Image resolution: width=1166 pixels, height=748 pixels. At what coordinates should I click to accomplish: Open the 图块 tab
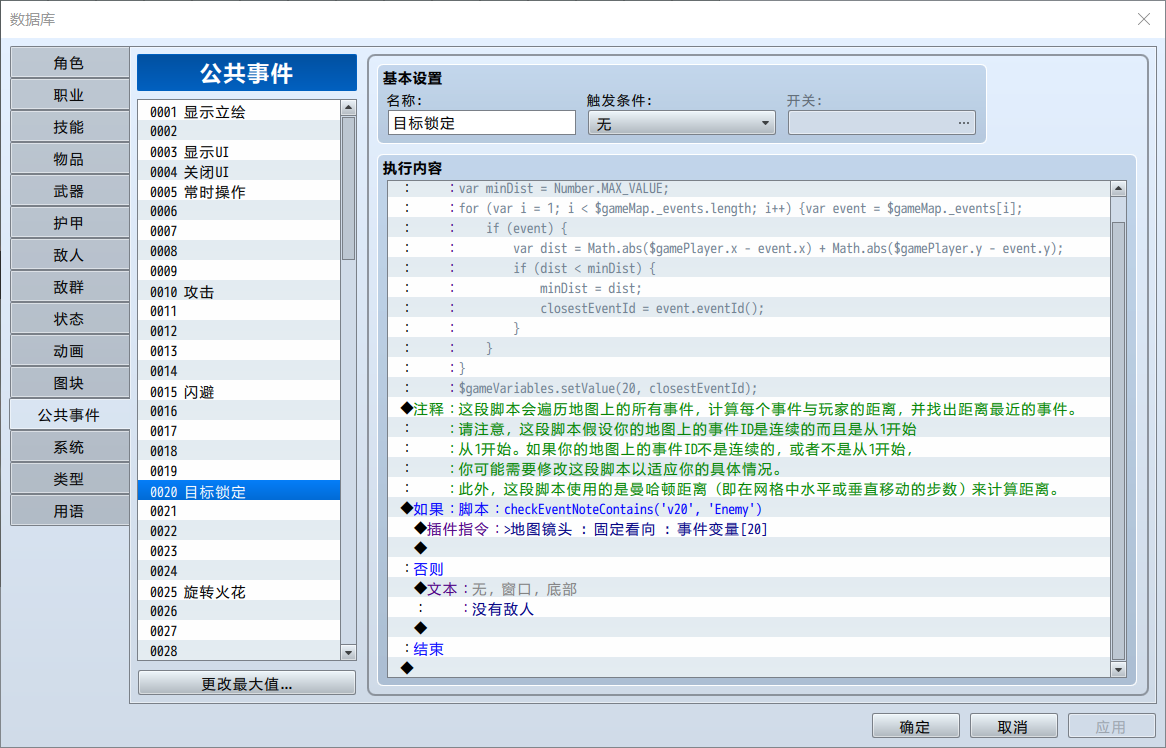point(69,383)
